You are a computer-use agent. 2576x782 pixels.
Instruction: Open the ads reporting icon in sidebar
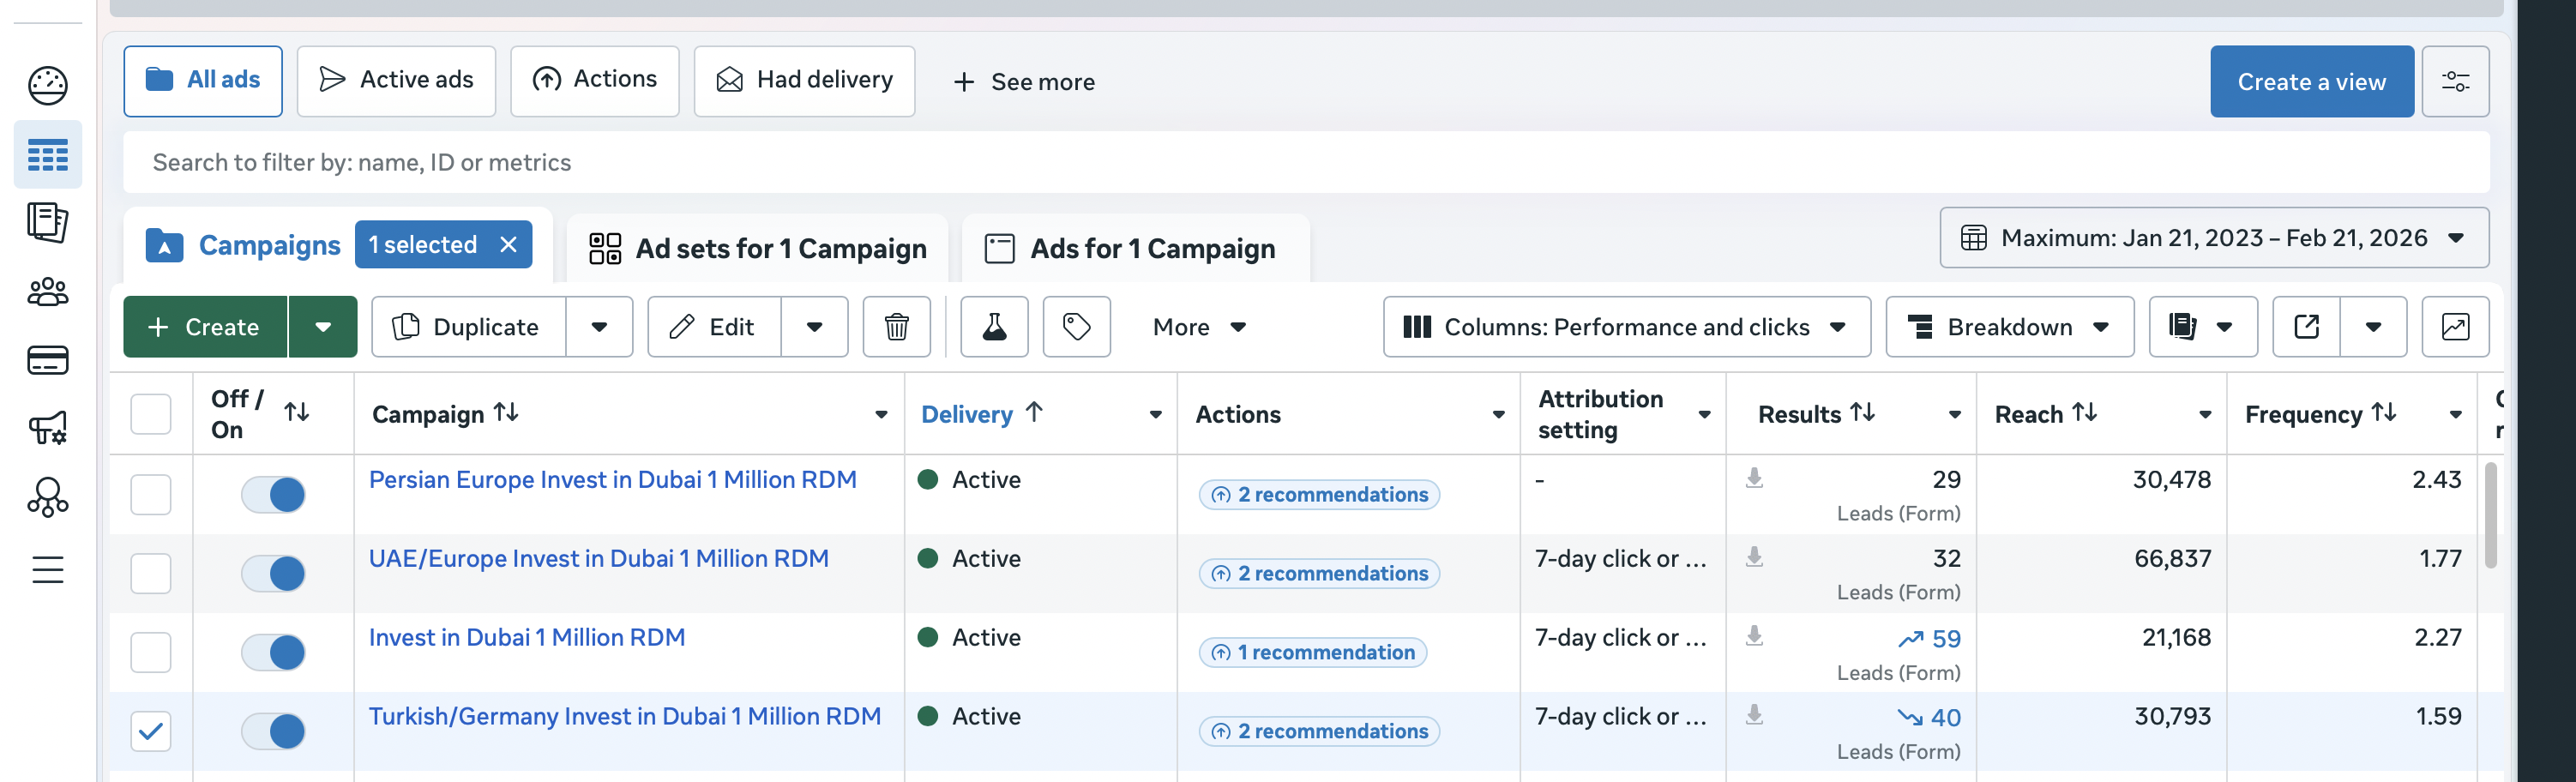point(47,222)
